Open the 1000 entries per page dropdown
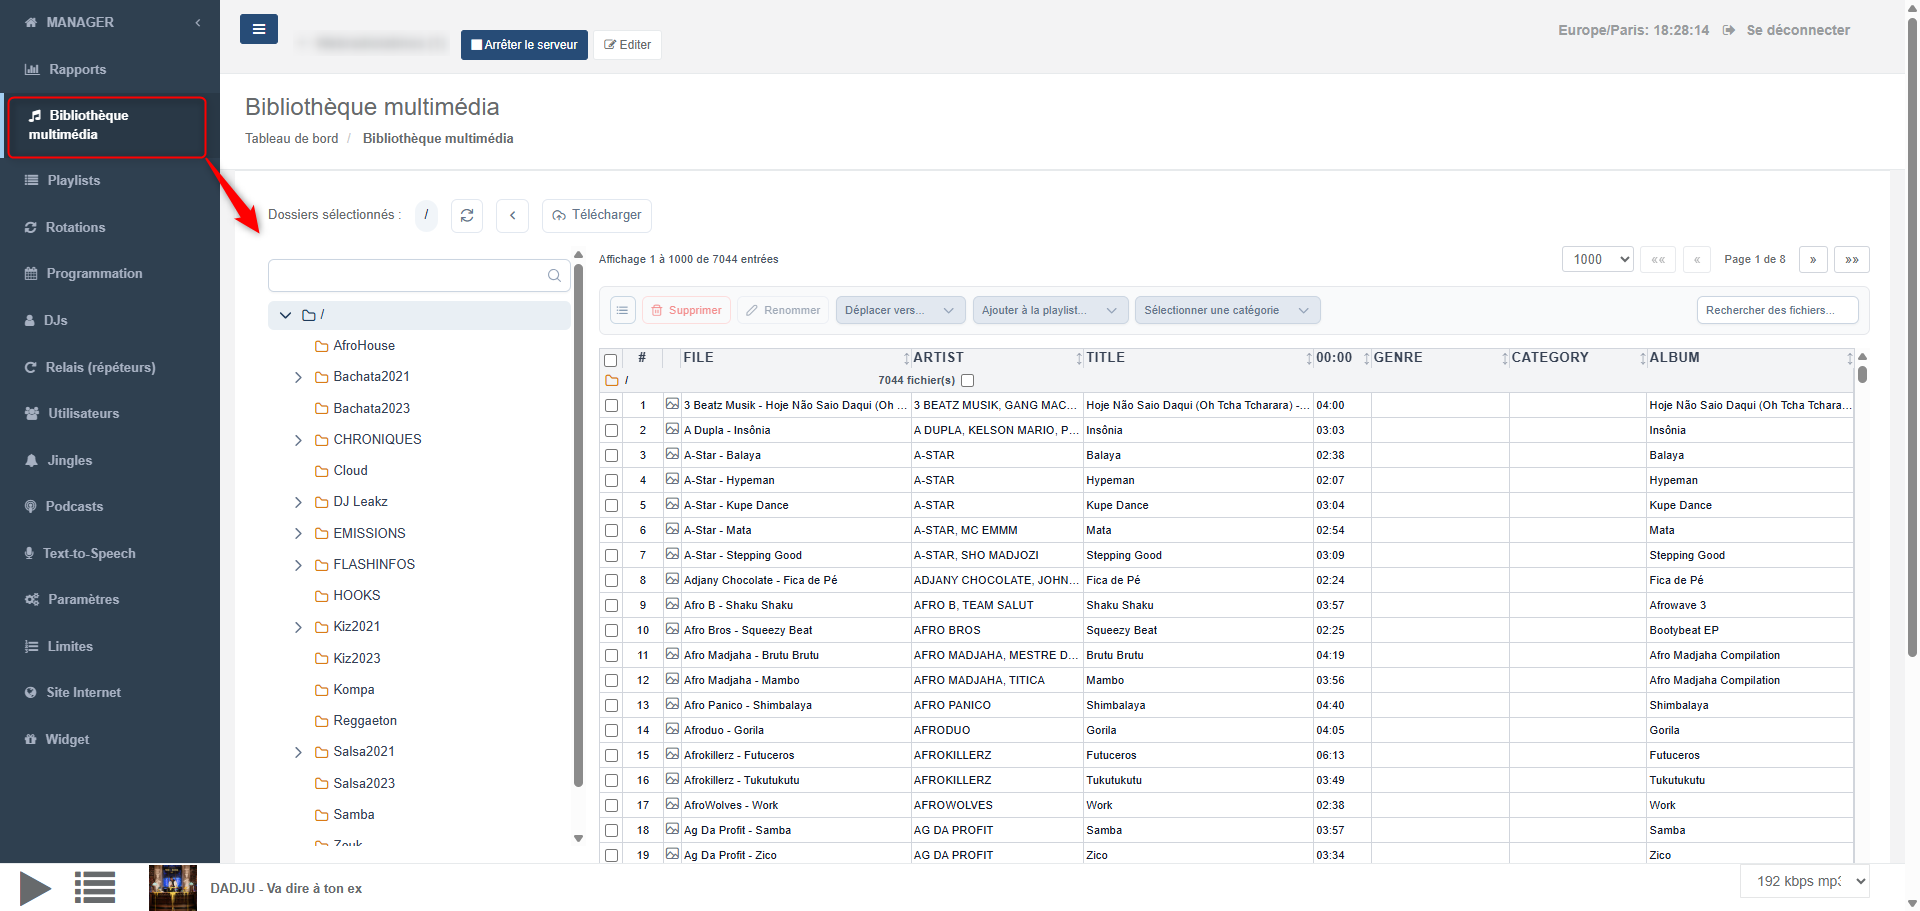Viewport: 1920px width, 911px height. click(1597, 260)
